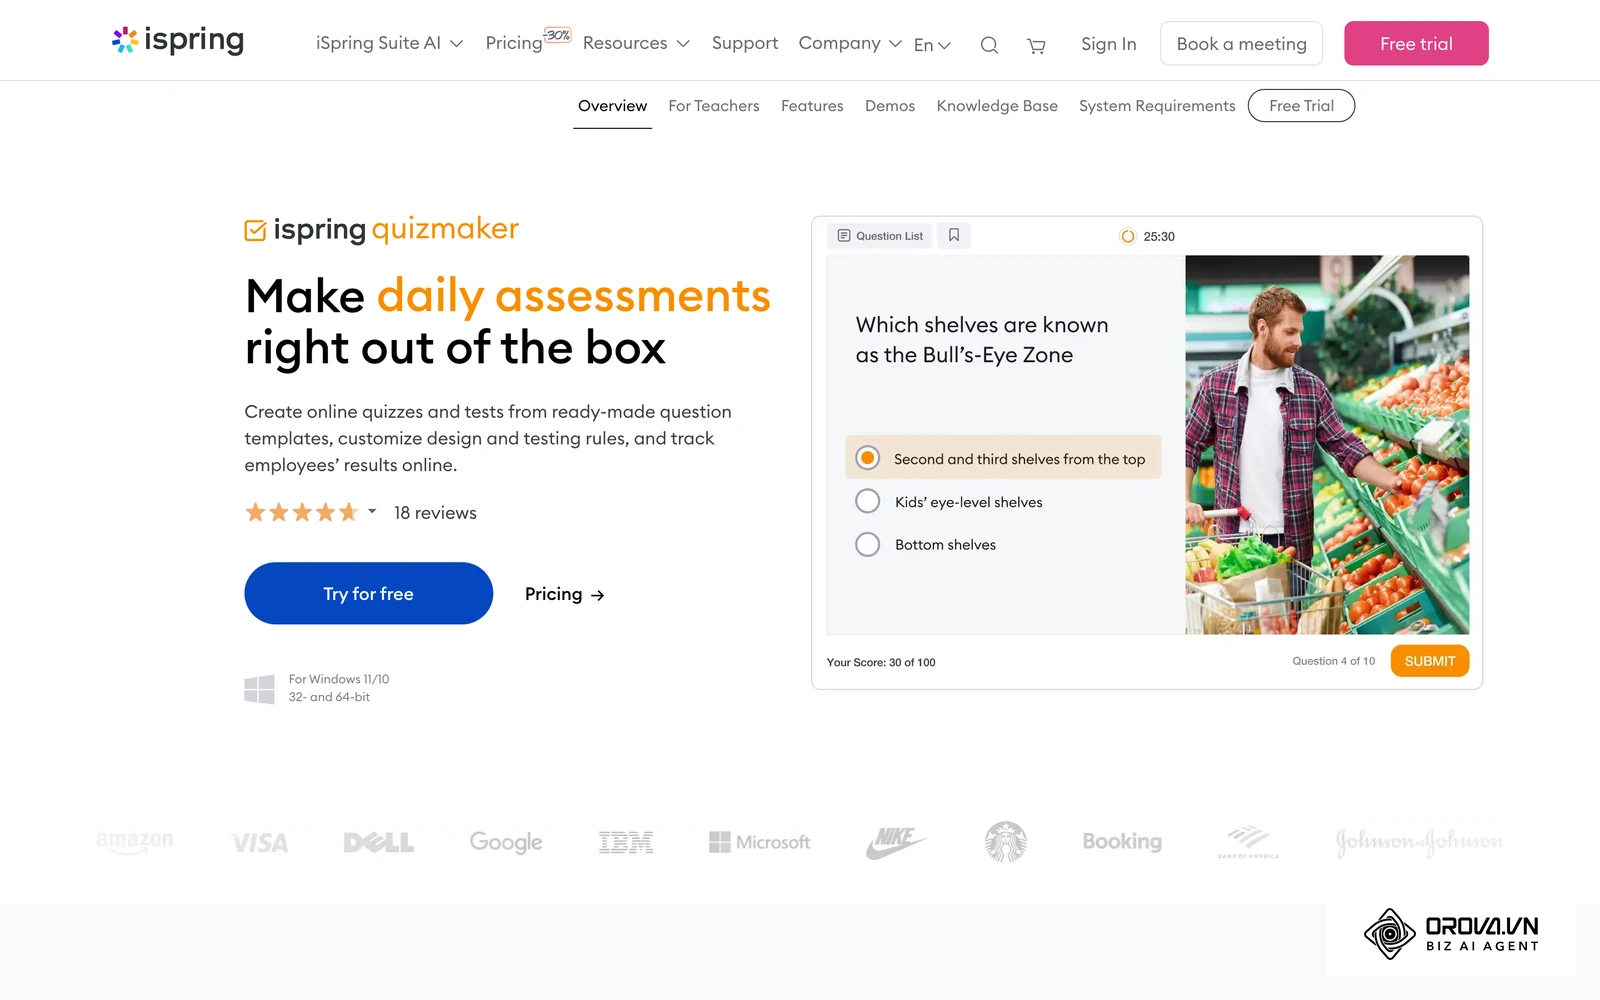Click the Windows logo icon
This screenshot has height=1000, width=1600.
click(x=259, y=689)
